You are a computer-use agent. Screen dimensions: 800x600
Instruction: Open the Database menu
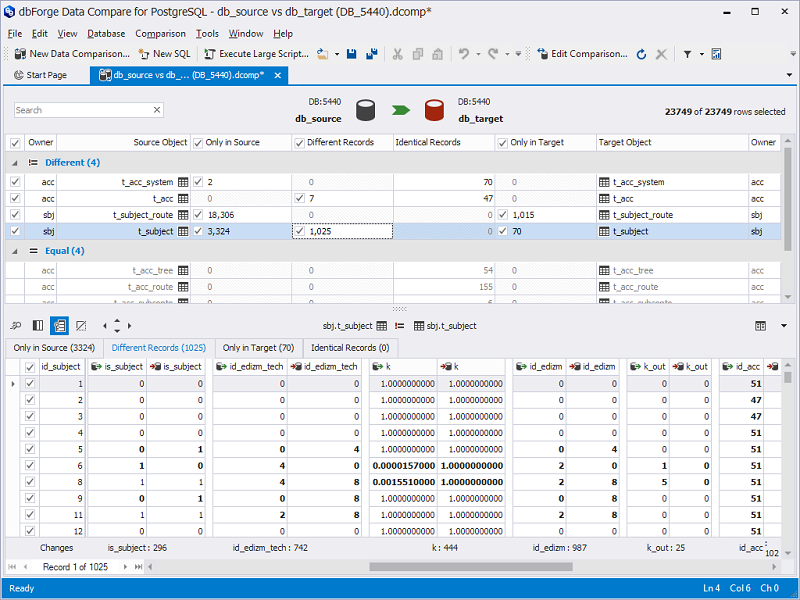(106, 34)
